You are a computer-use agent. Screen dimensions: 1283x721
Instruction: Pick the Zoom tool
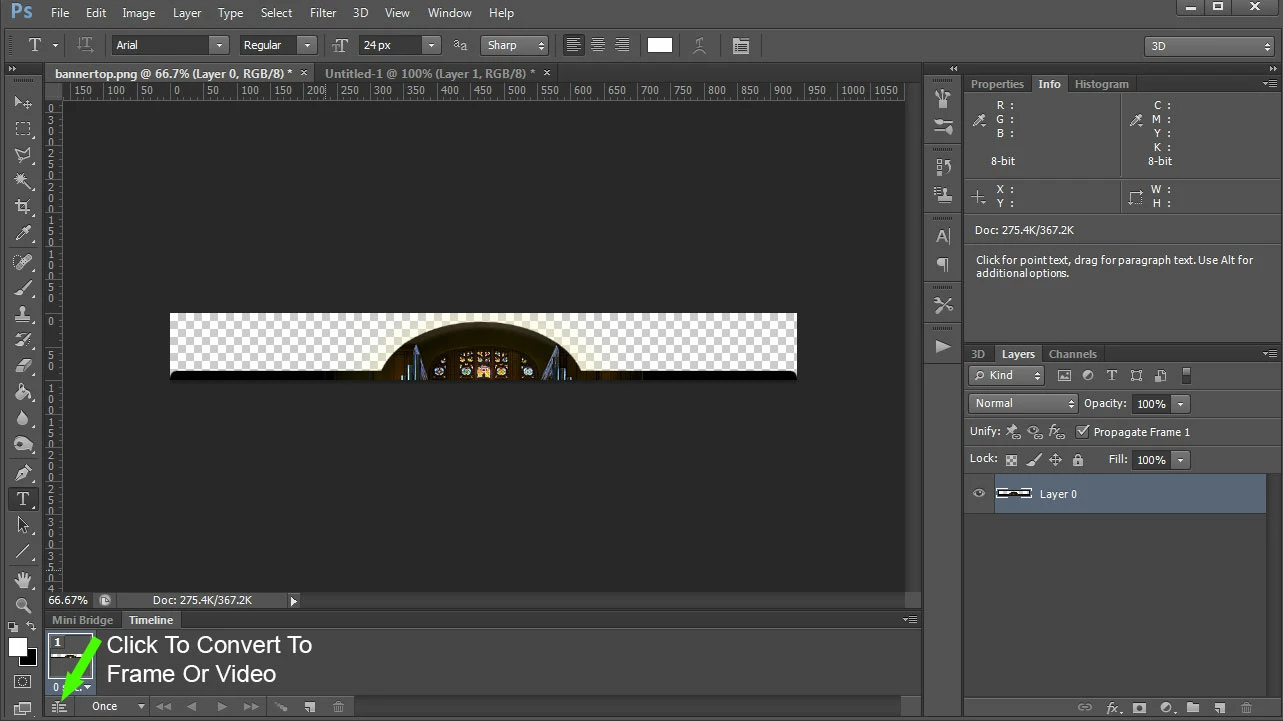[23, 605]
